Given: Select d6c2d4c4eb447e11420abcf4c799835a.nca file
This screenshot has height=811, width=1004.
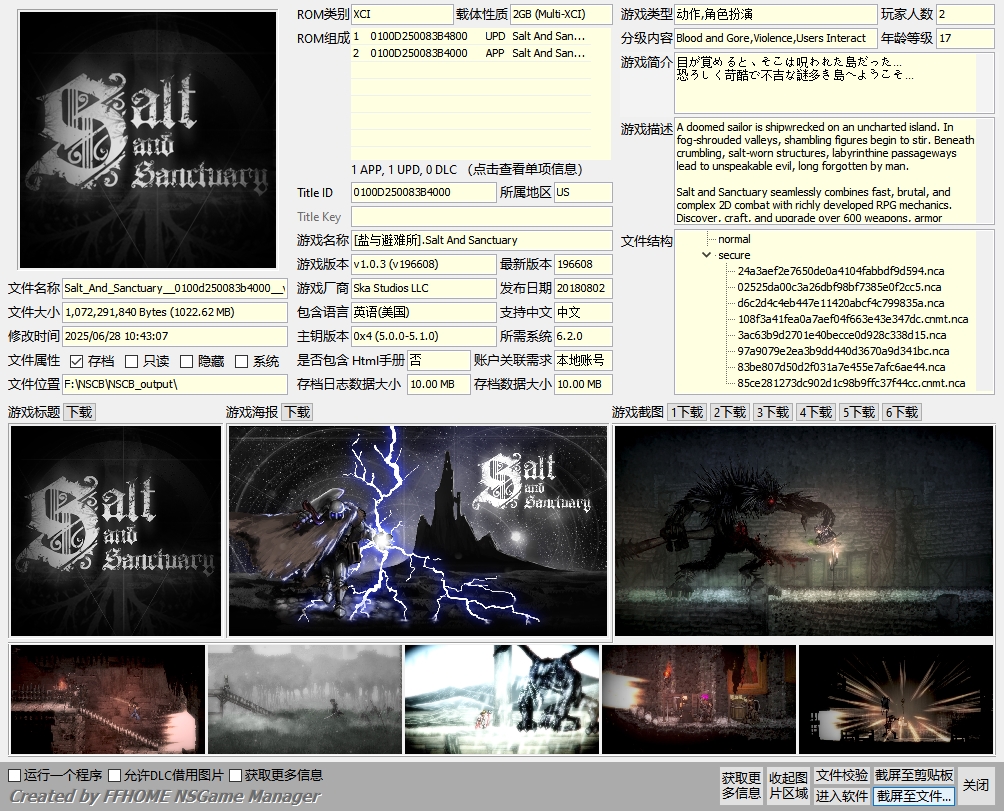Looking at the screenshot, I should [841, 303].
